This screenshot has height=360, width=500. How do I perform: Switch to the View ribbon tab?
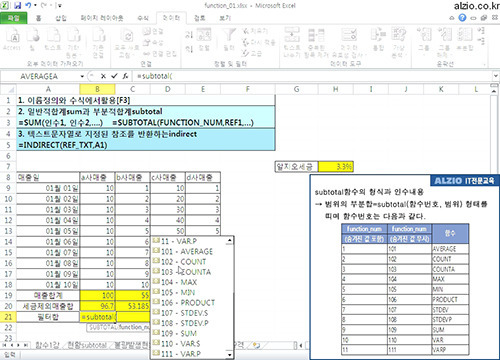point(225,18)
